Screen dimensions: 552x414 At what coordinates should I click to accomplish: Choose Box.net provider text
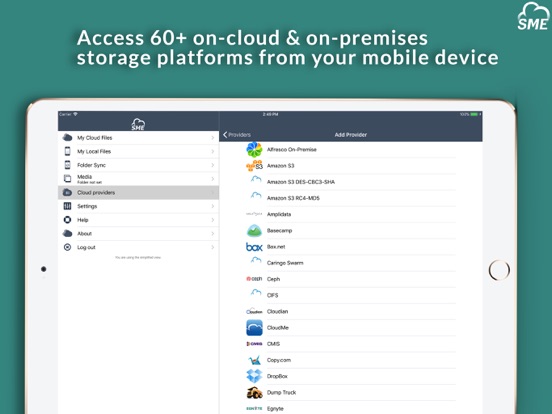pyautogui.click(x=276, y=247)
